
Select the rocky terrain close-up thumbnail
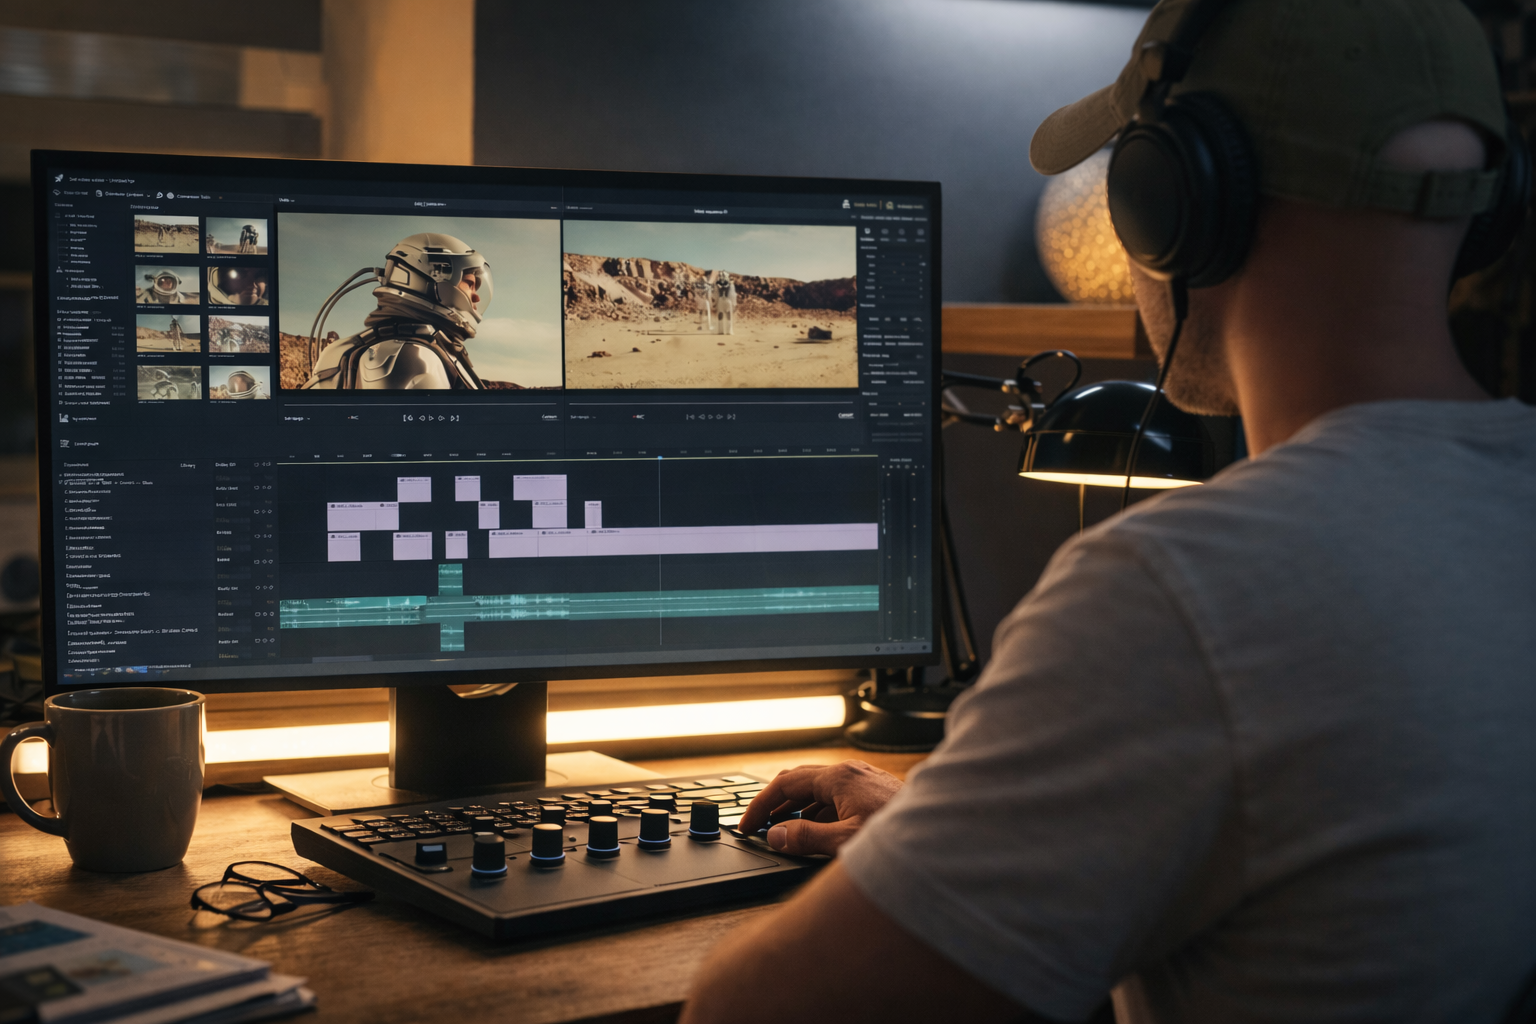(239, 334)
